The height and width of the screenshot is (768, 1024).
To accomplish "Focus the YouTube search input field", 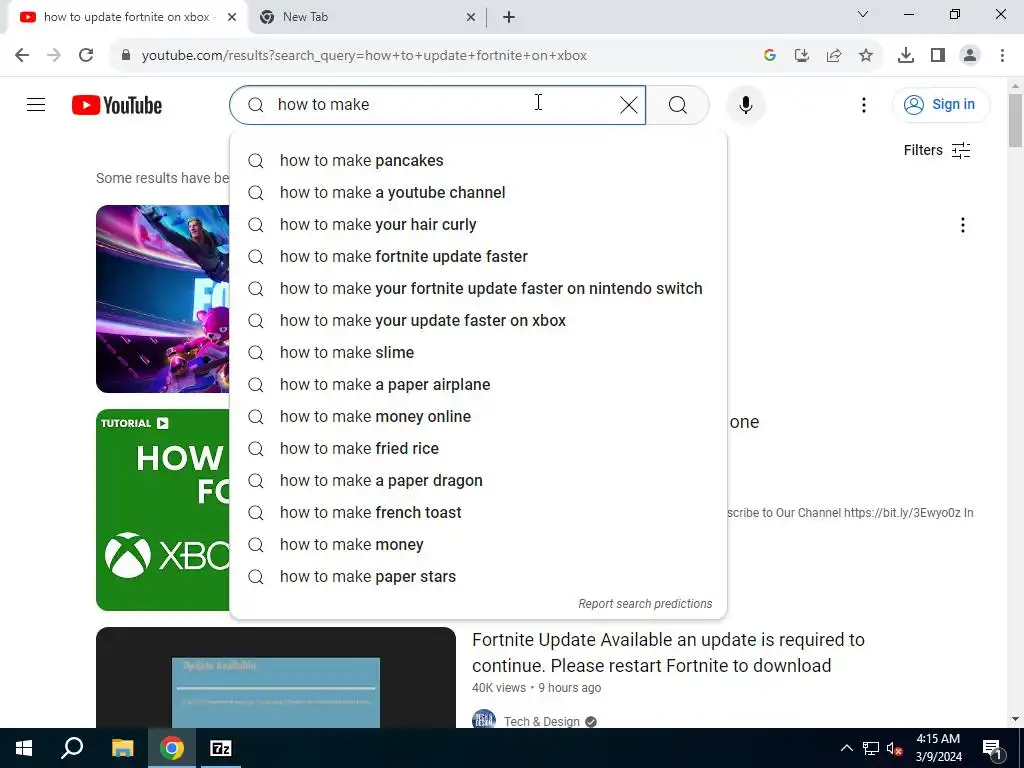I will [x=438, y=104].
